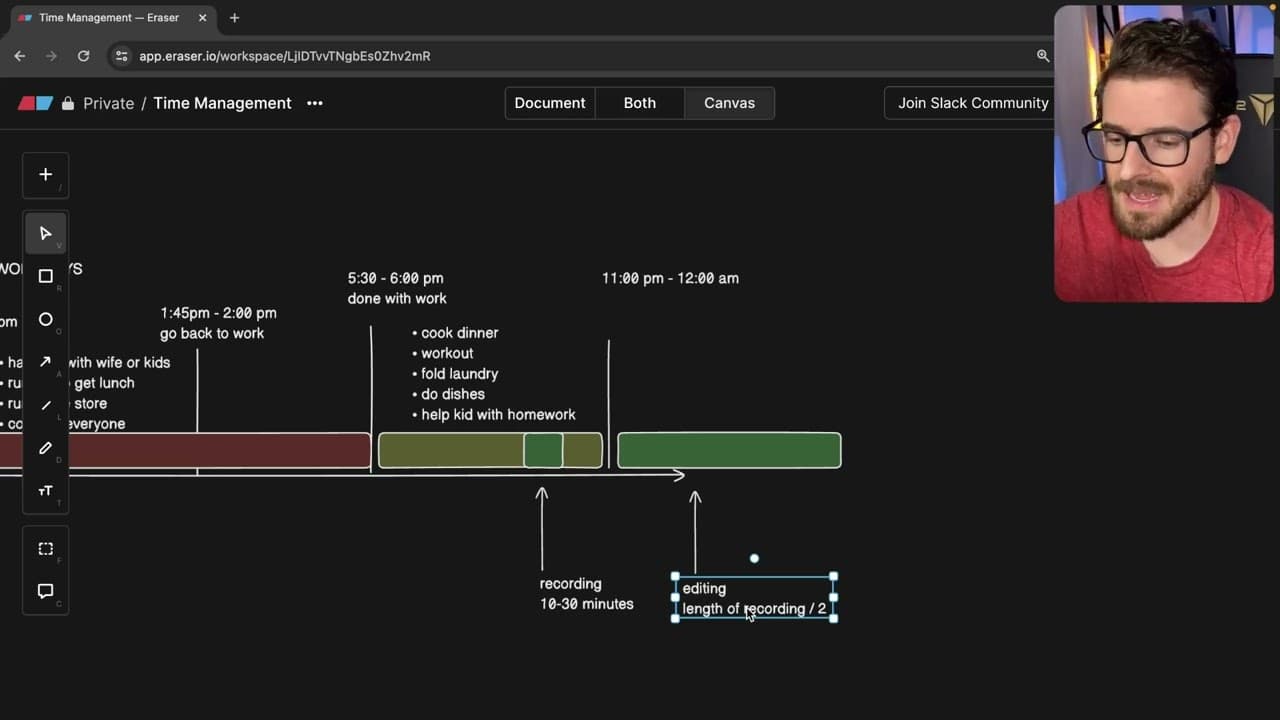Switch to Canvas view
This screenshot has height=720, width=1280.
[729, 103]
